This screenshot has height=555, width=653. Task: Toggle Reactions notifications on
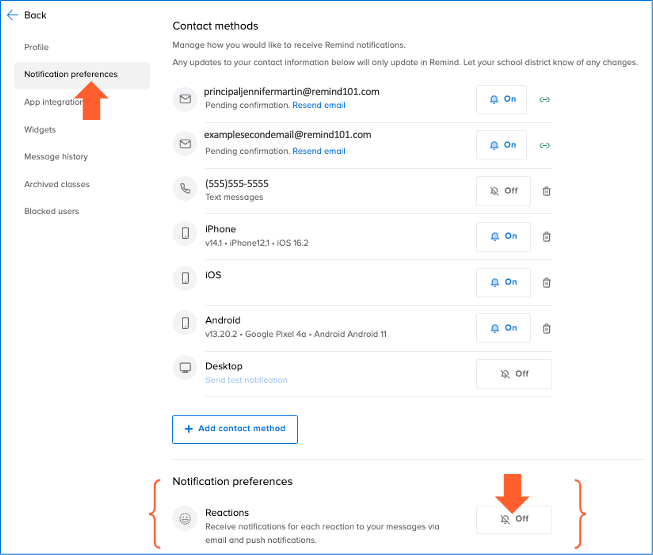(x=514, y=519)
